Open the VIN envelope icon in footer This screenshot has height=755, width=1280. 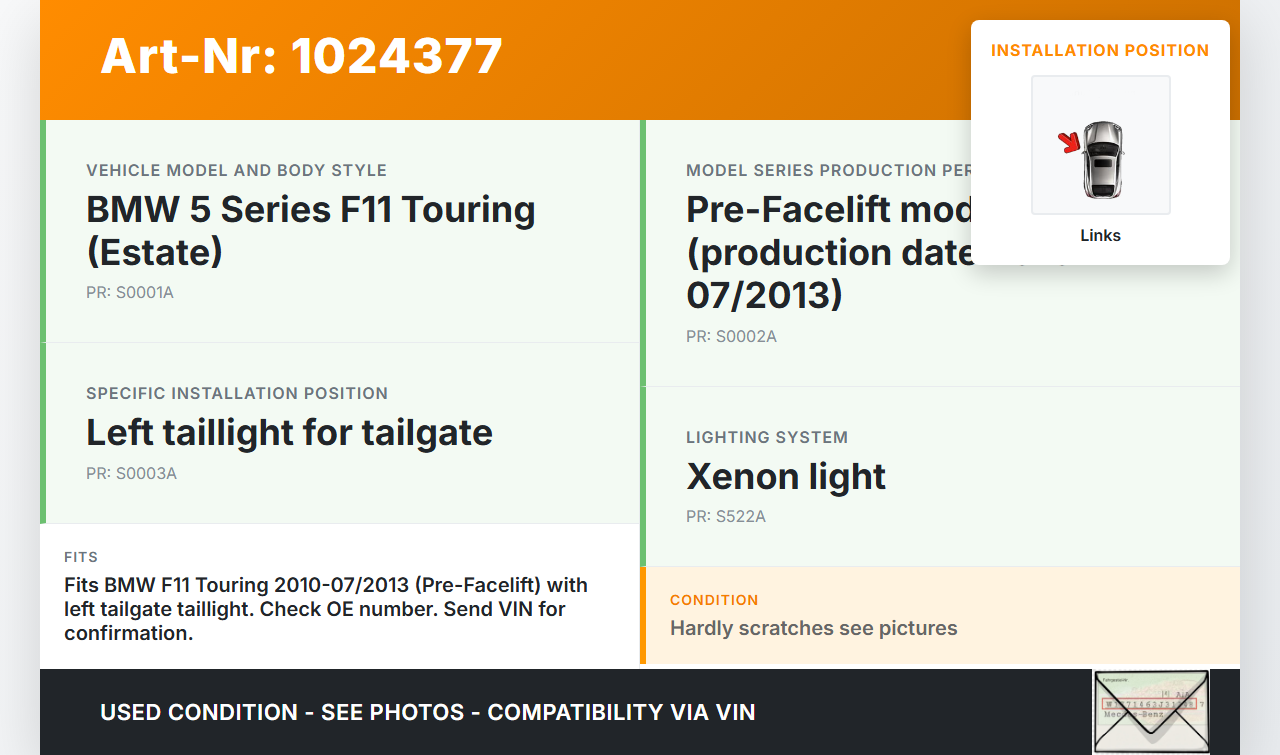coord(1150,711)
